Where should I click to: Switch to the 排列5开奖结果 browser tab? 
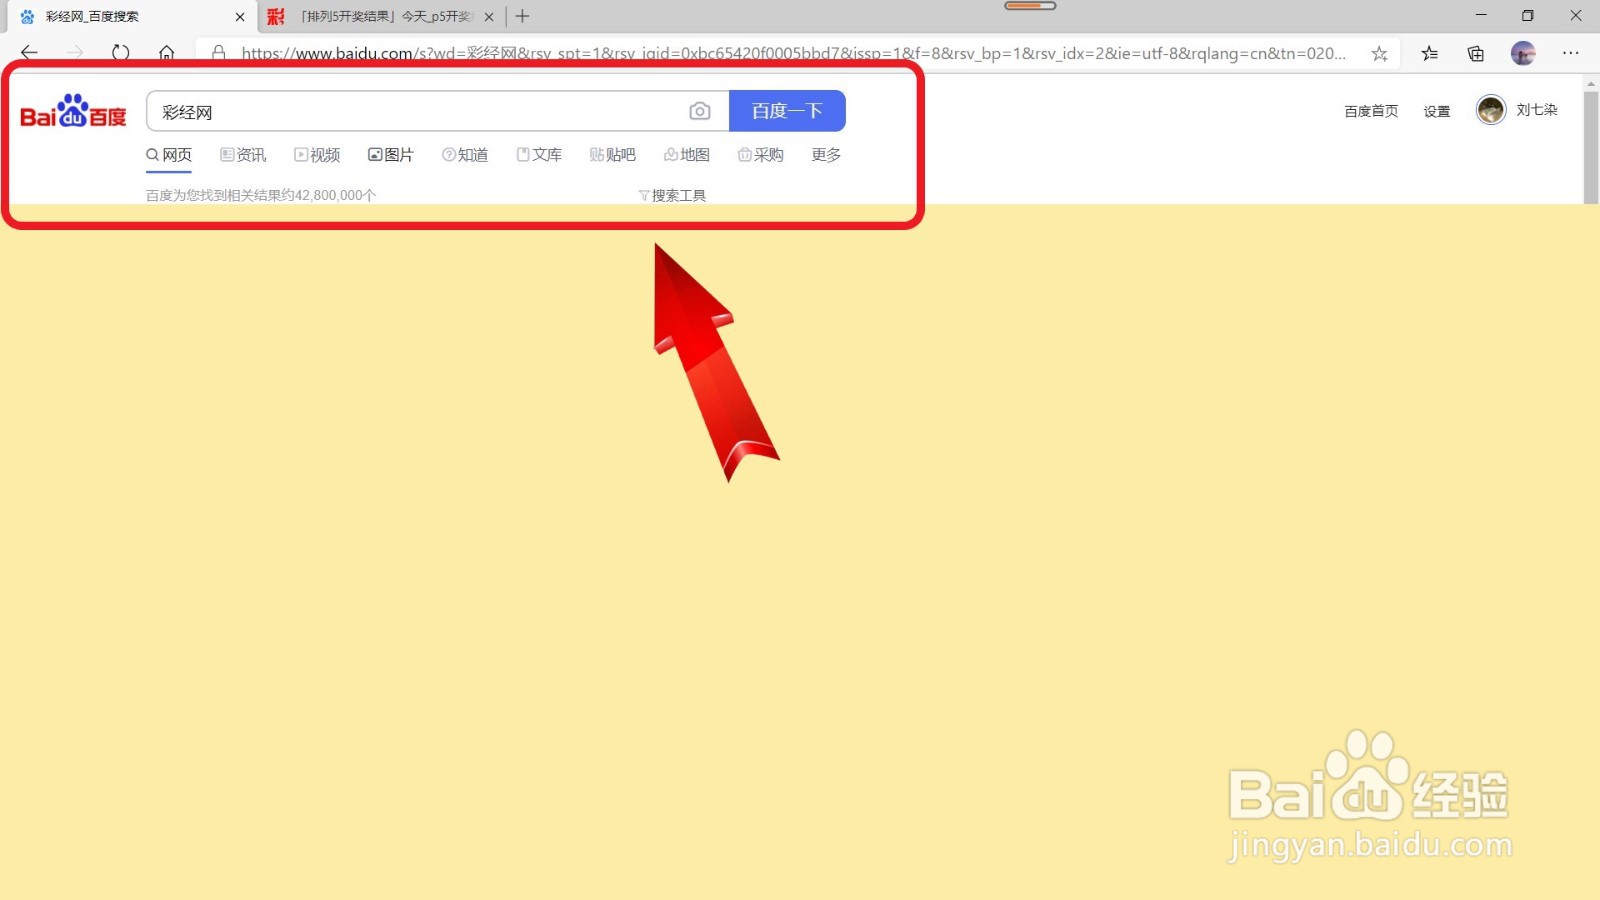pos(384,17)
